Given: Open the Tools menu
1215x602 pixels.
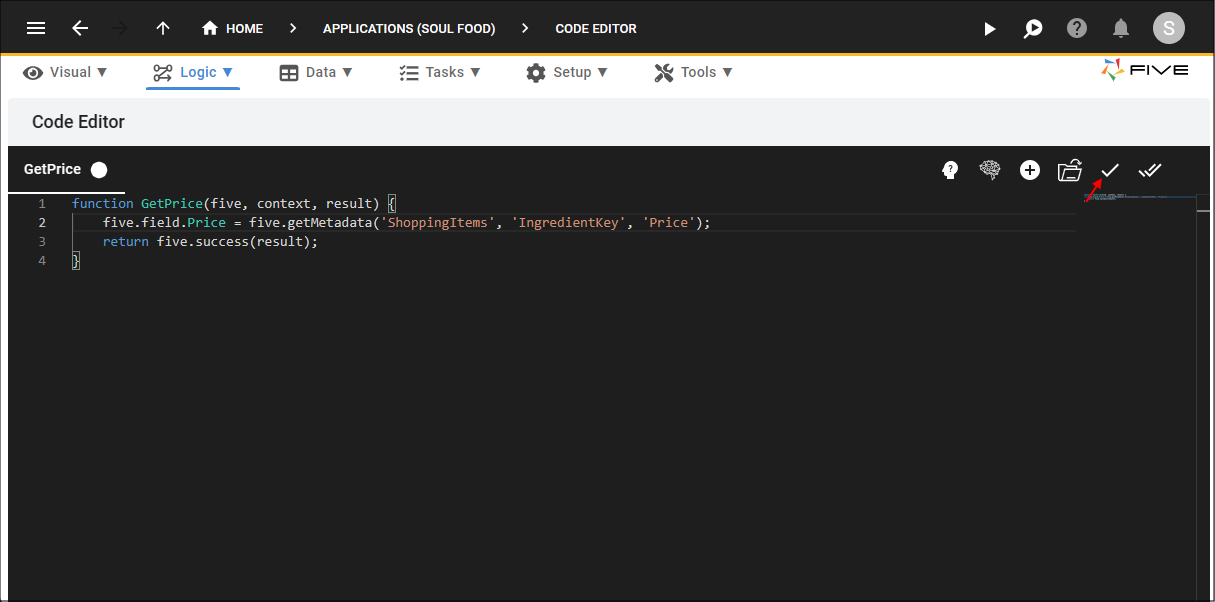Looking at the screenshot, I should point(694,72).
